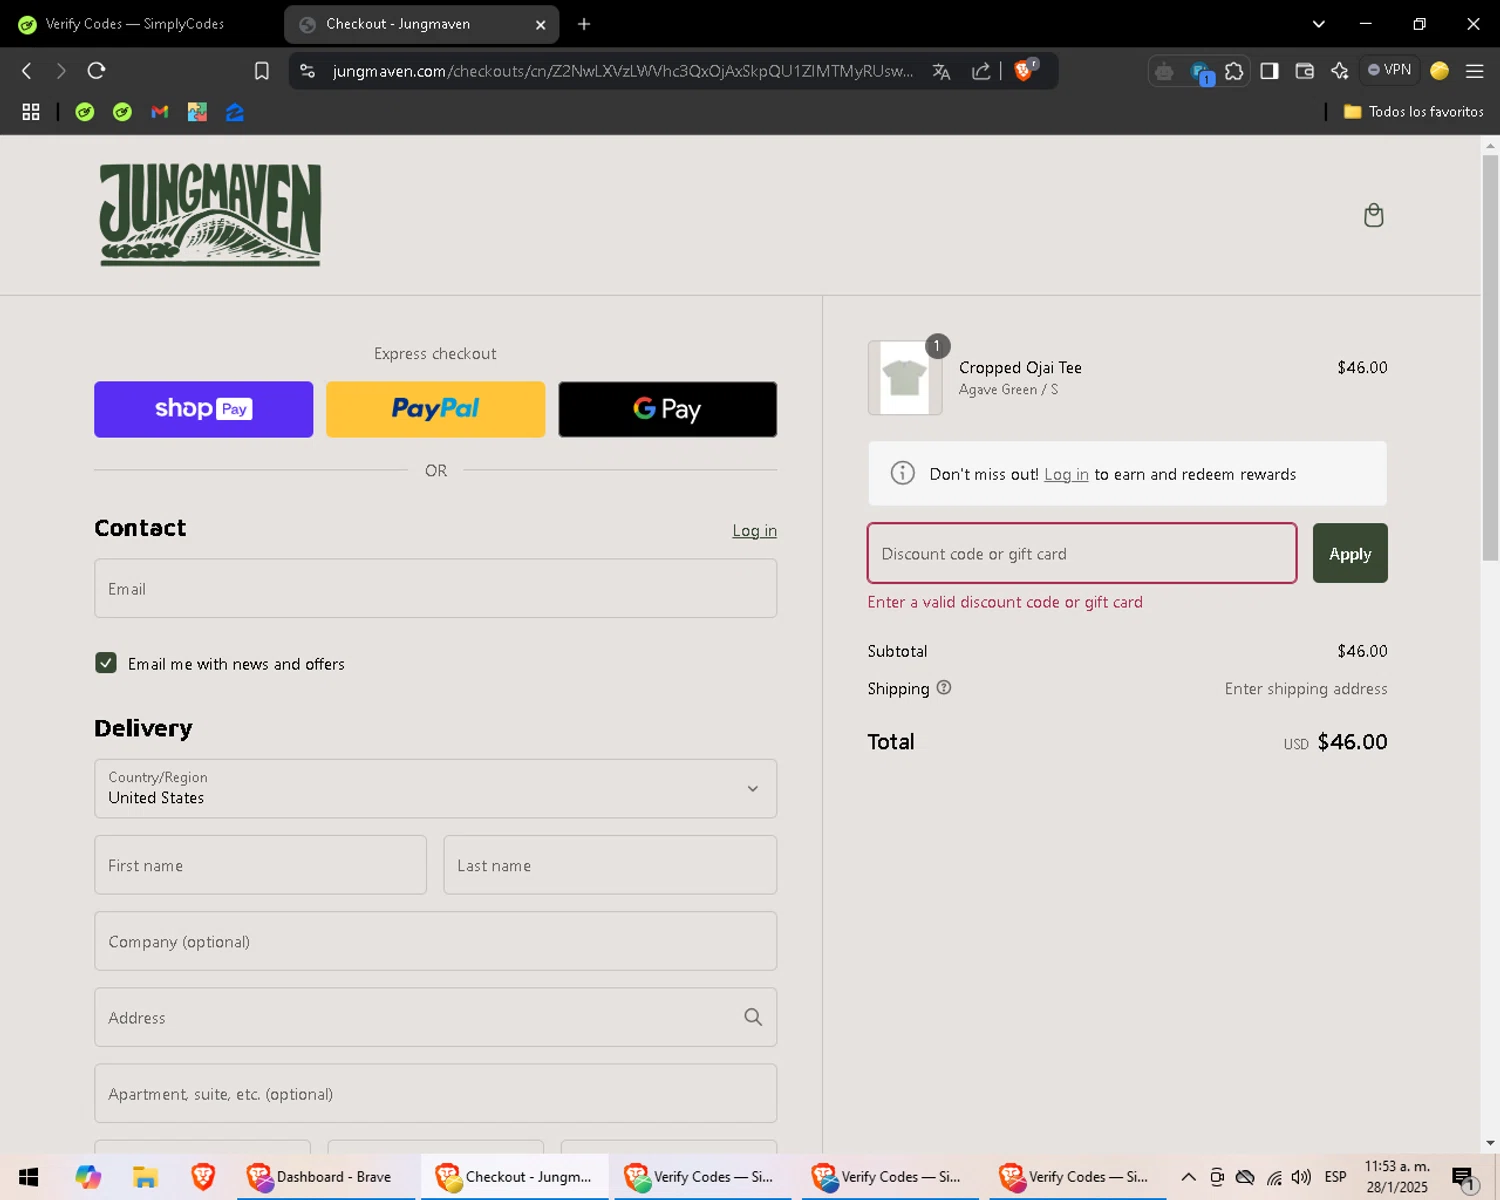Click the Jungmaven logo
This screenshot has width=1500, height=1200.
(x=210, y=214)
